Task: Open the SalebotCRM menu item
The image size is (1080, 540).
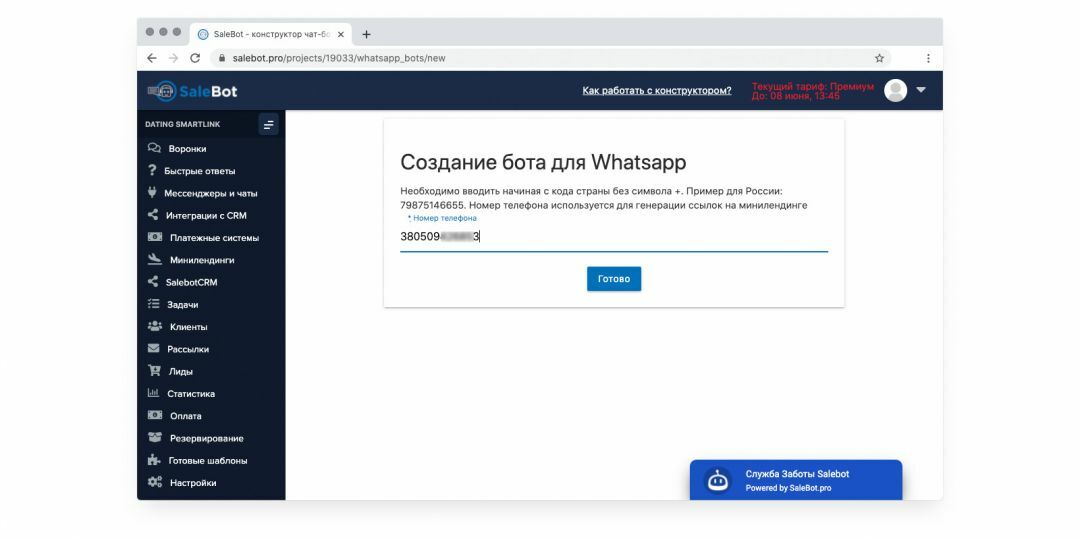Action: pyautogui.click(x=191, y=282)
